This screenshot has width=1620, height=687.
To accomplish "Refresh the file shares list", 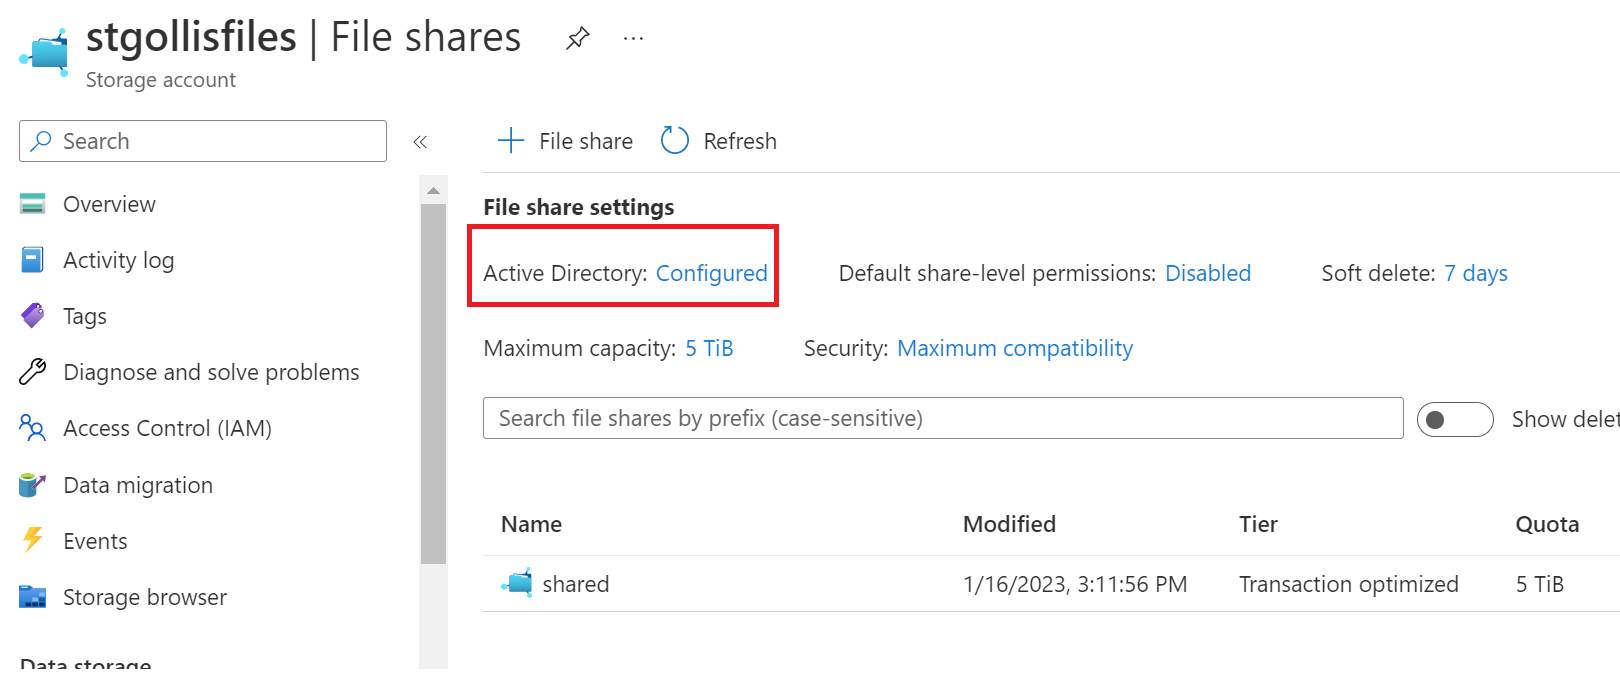I will tap(717, 141).
